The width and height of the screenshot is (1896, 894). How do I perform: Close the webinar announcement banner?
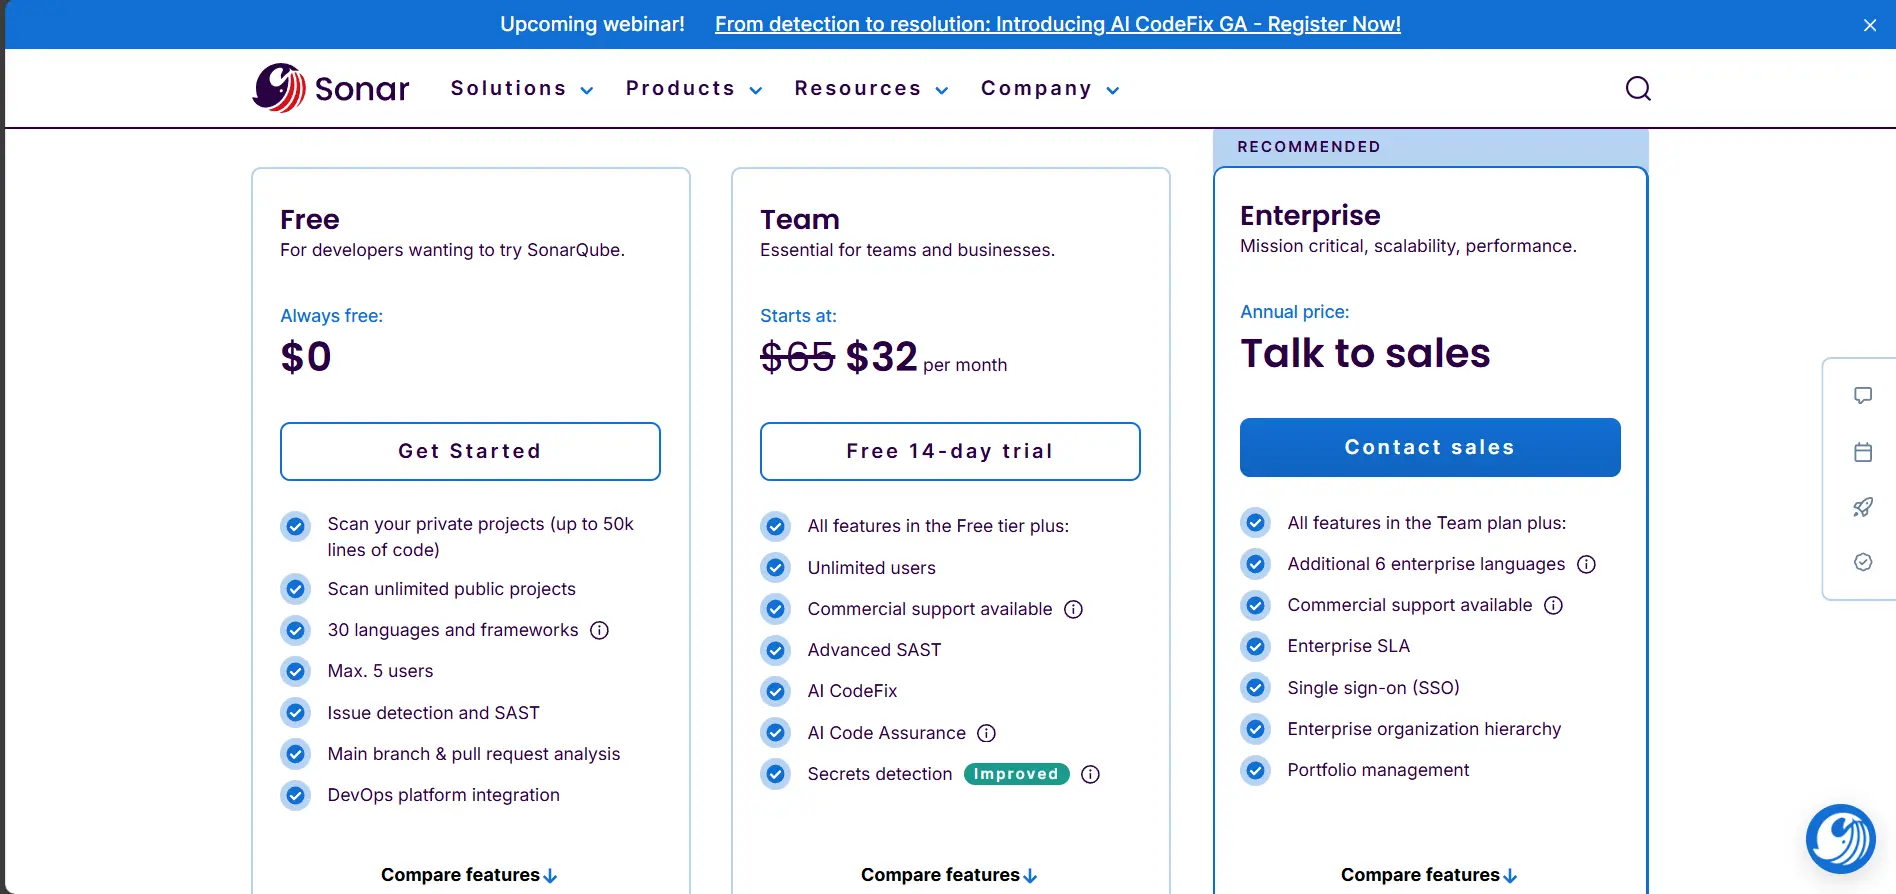(1870, 25)
